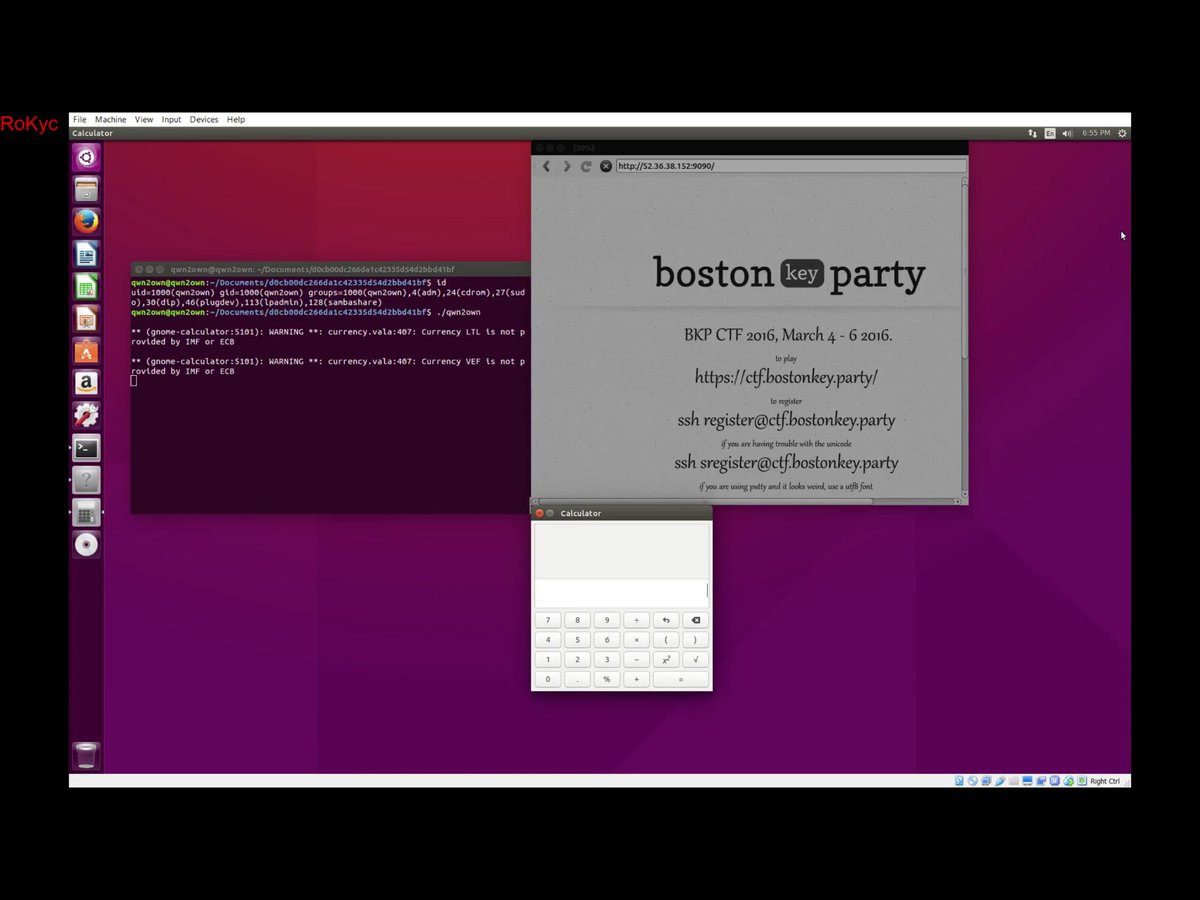Click the calculator backspace key
The width and height of the screenshot is (1200, 900).
click(696, 620)
